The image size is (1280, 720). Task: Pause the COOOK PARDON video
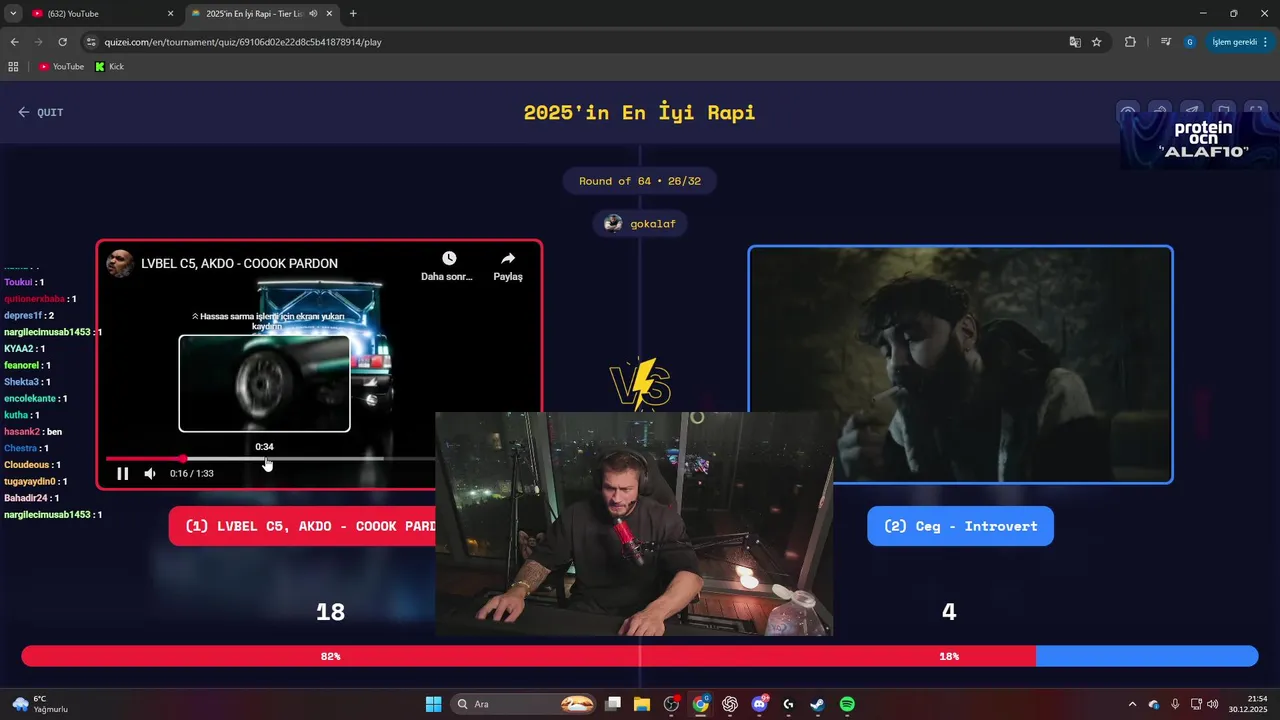tap(123, 473)
